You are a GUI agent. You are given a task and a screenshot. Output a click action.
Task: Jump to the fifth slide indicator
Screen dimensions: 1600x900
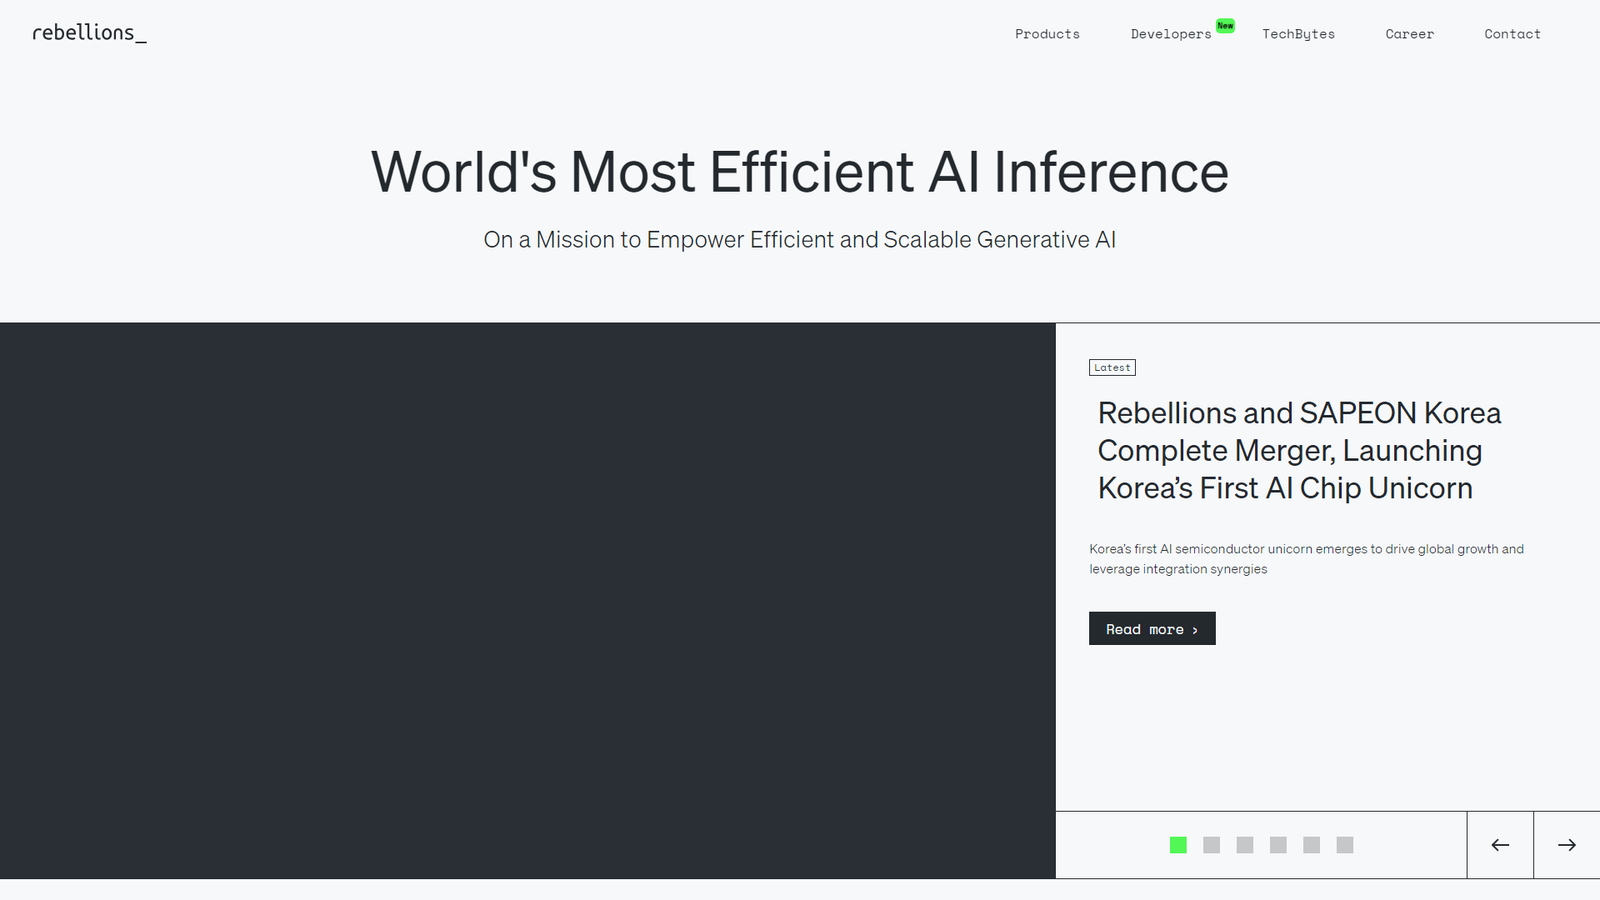tap(1311, 845)
